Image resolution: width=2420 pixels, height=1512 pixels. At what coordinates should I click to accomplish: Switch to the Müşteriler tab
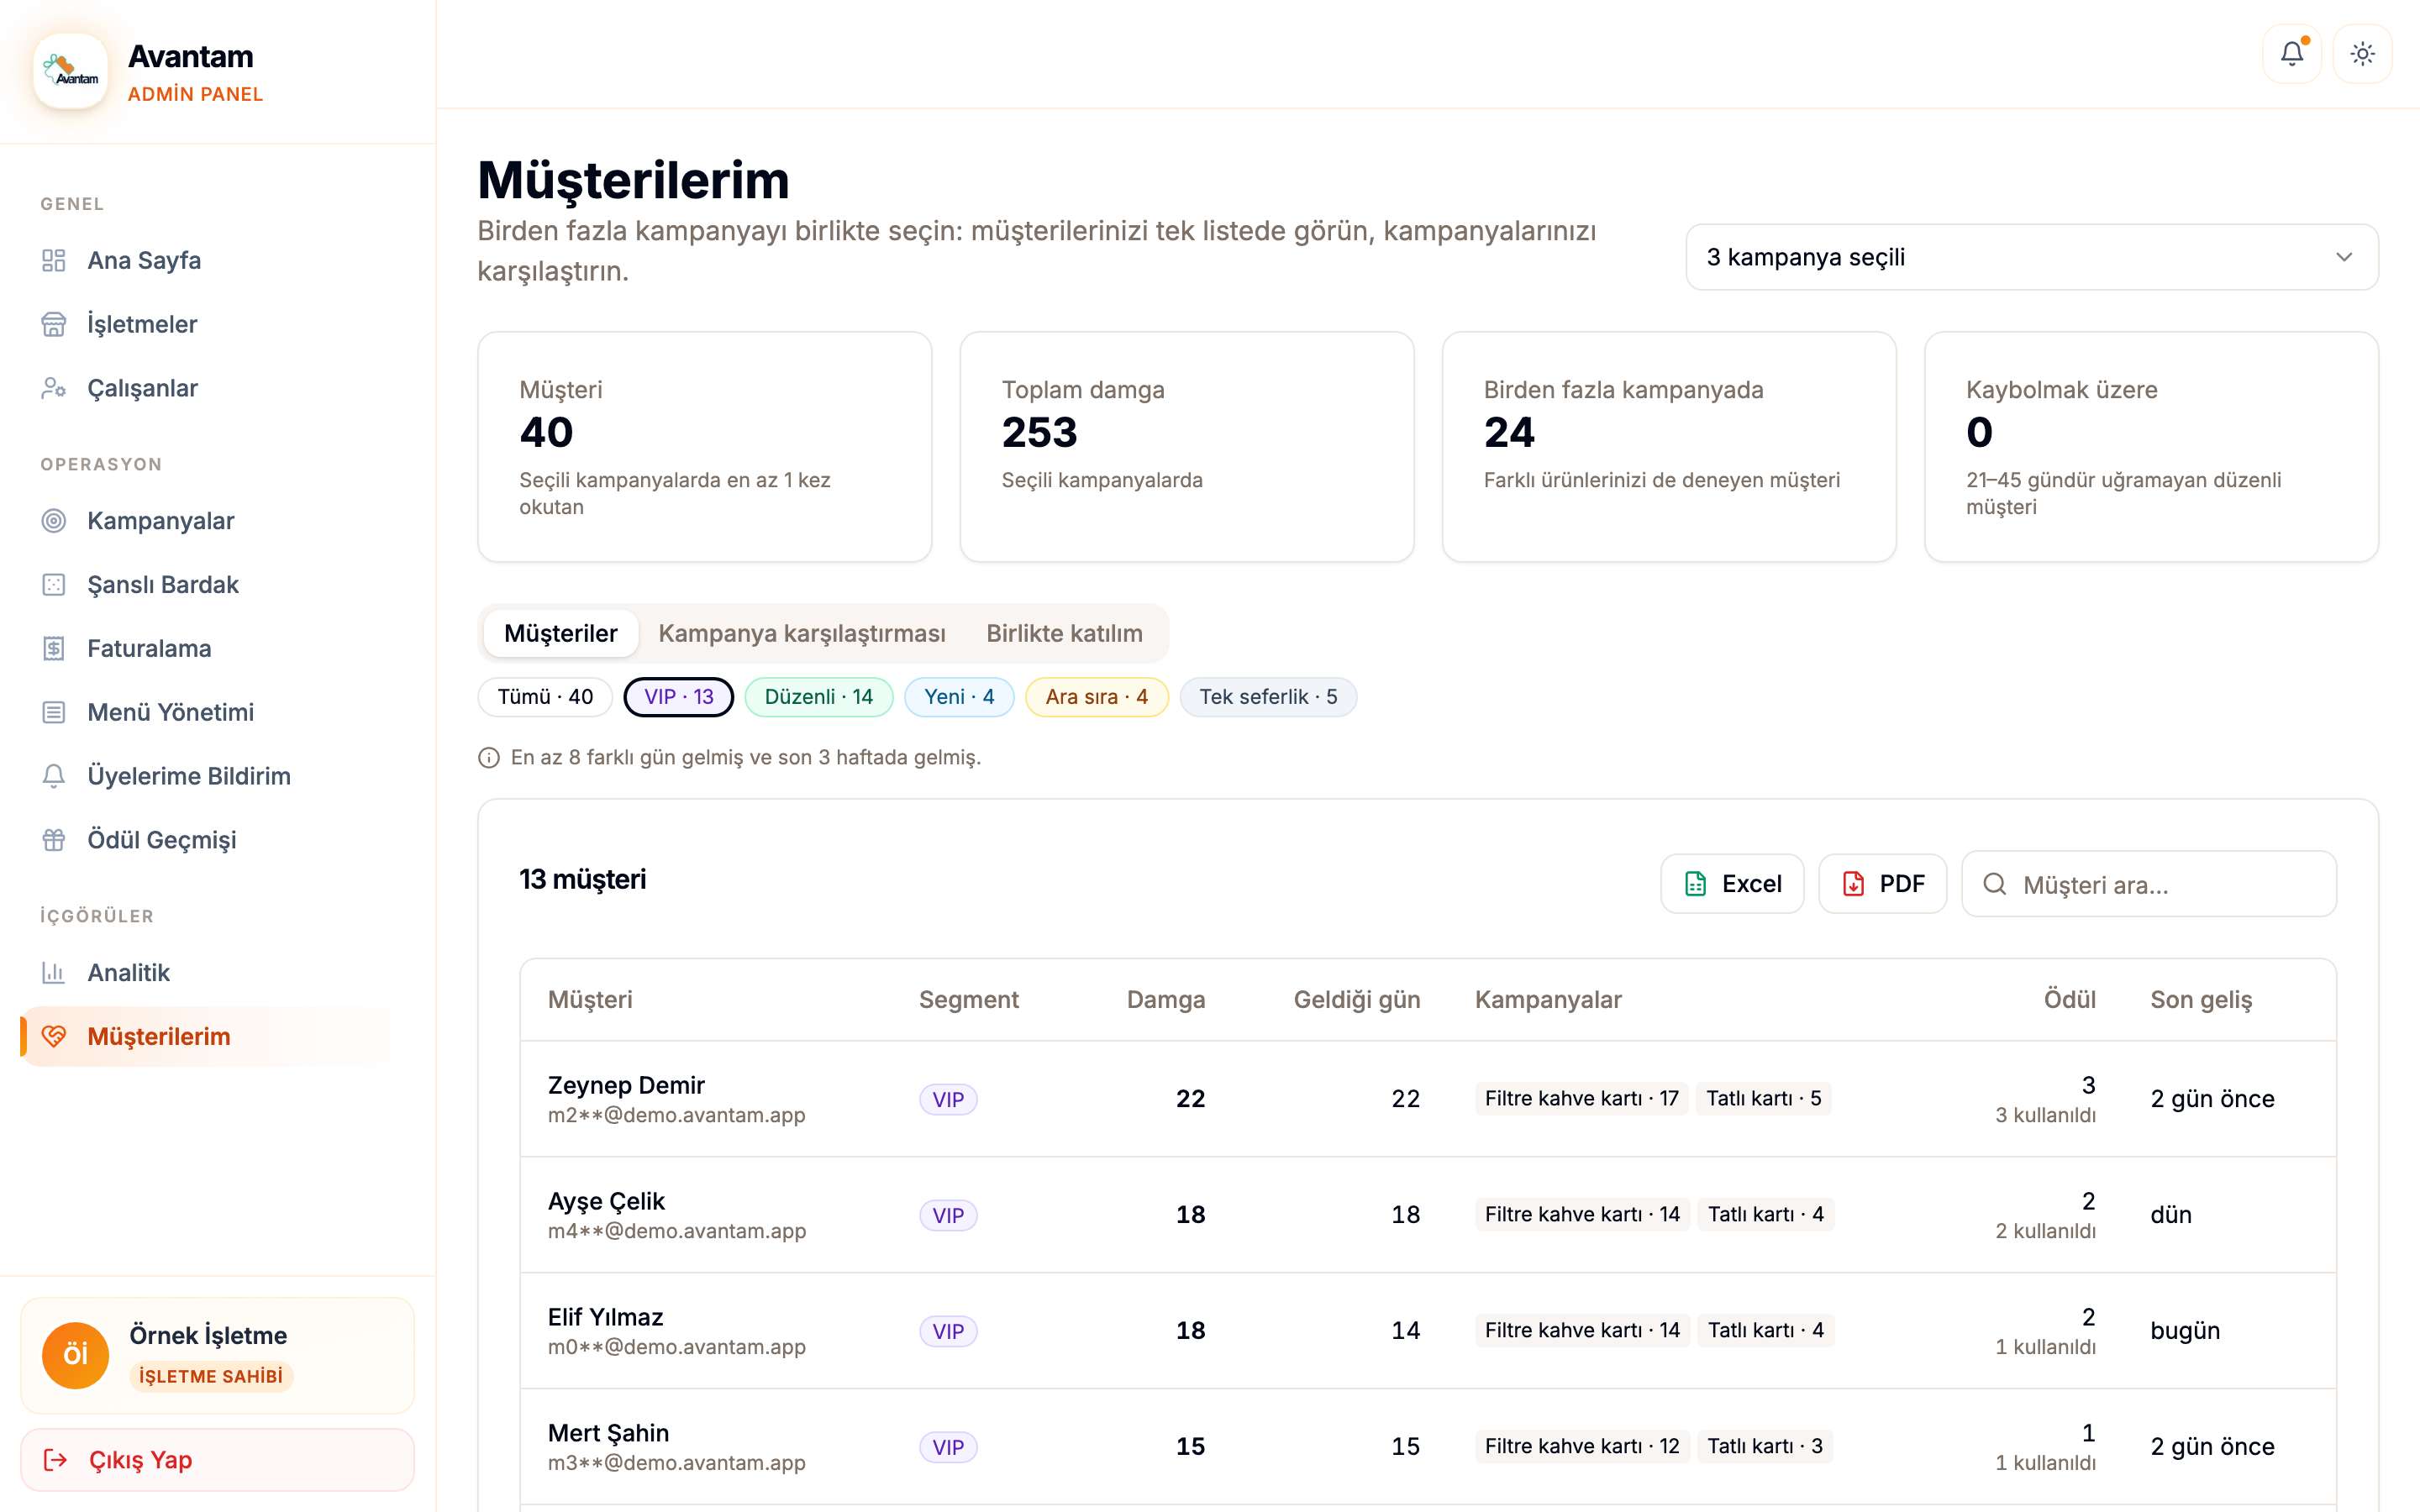[561, 633]
